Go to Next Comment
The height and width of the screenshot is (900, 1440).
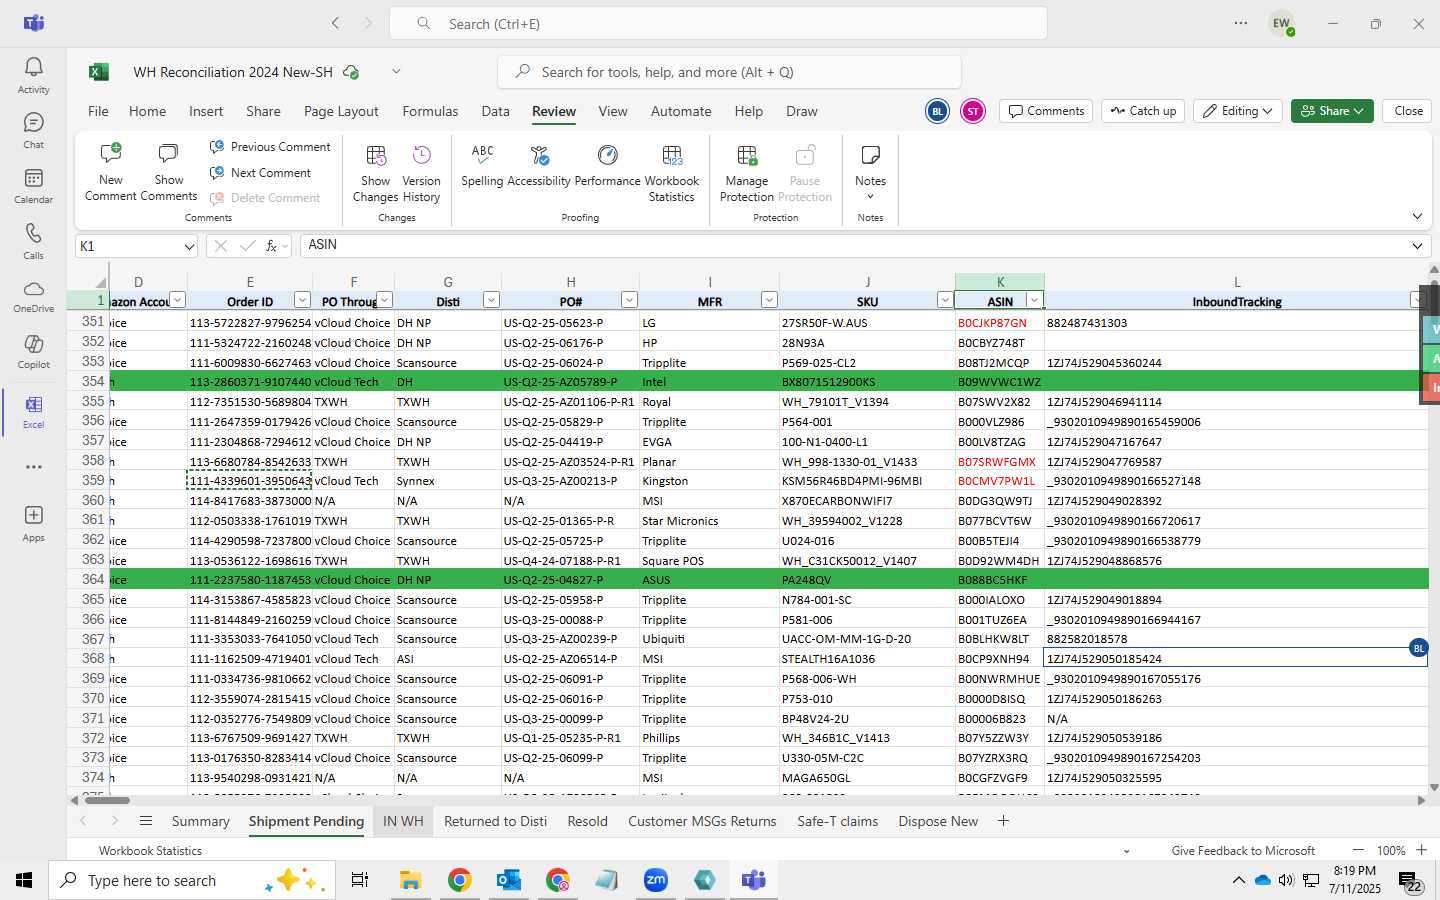coord(260,173)
